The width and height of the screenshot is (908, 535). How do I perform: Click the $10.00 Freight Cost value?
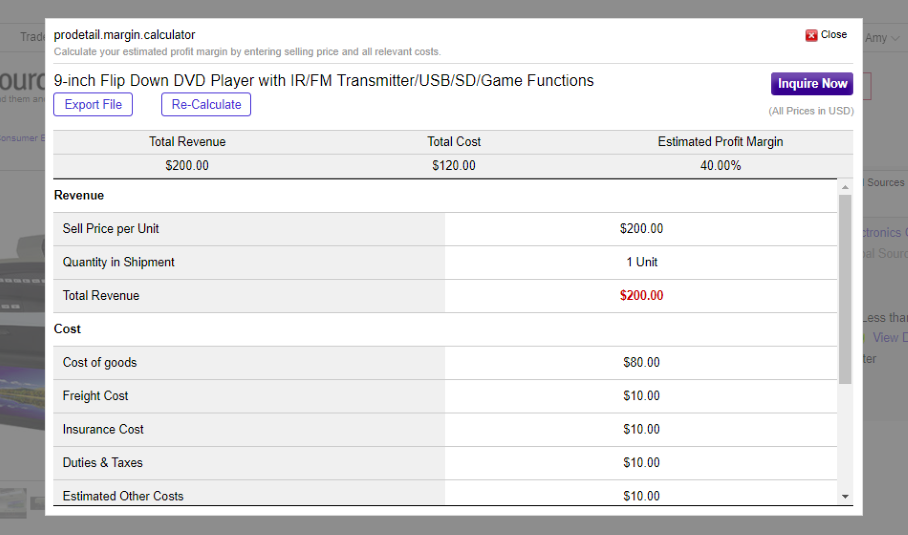coord(641,396)
